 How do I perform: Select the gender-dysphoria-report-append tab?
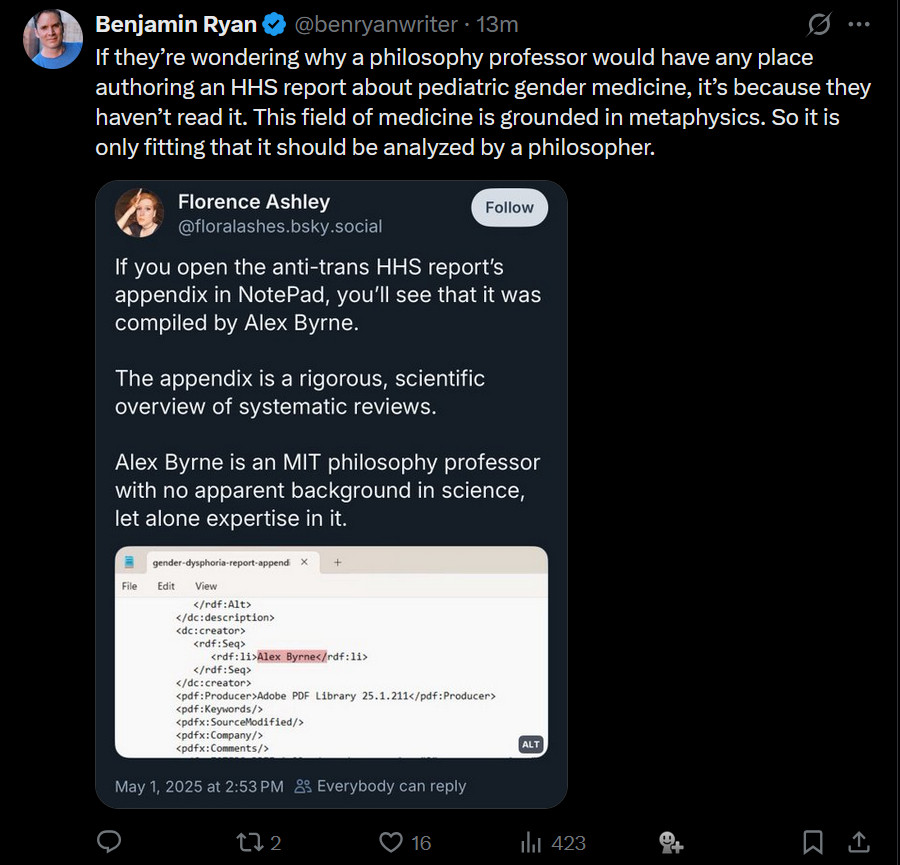(222, 562)
